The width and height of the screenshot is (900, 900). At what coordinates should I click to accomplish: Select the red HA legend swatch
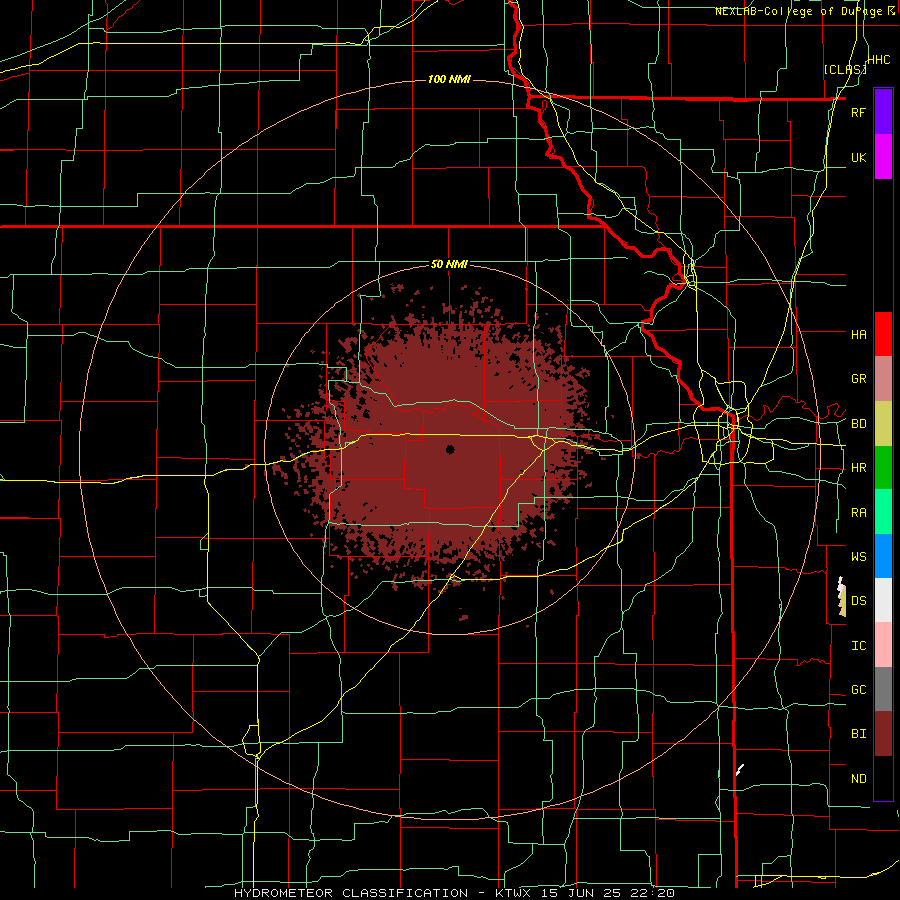[883, 334]
